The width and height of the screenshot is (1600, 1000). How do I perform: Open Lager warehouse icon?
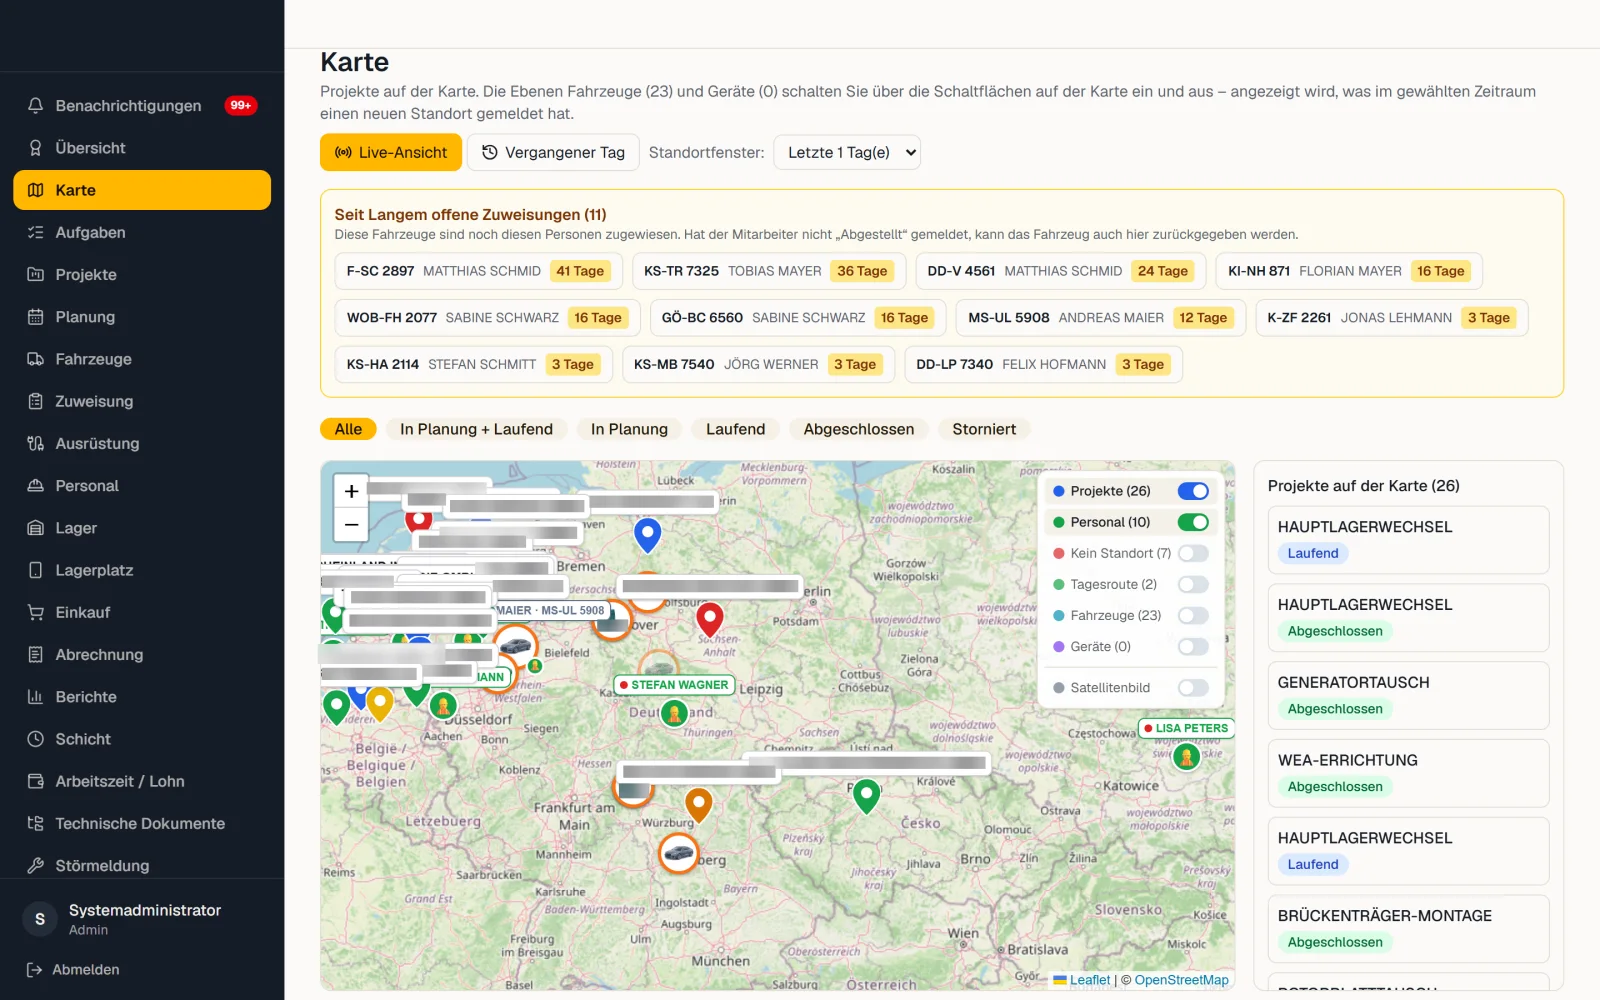click(36, 528)
